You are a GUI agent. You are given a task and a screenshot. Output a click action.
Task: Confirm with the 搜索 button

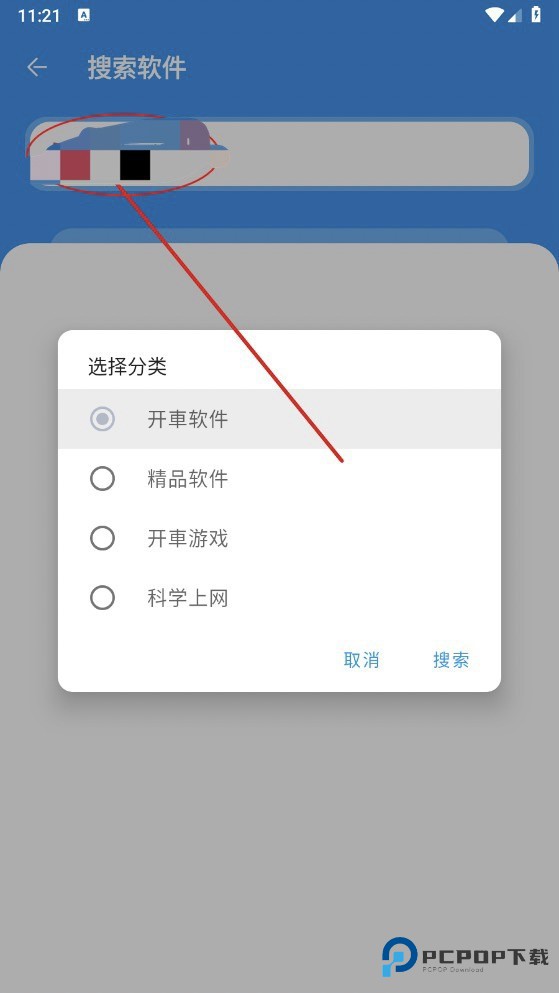(451, 660)
